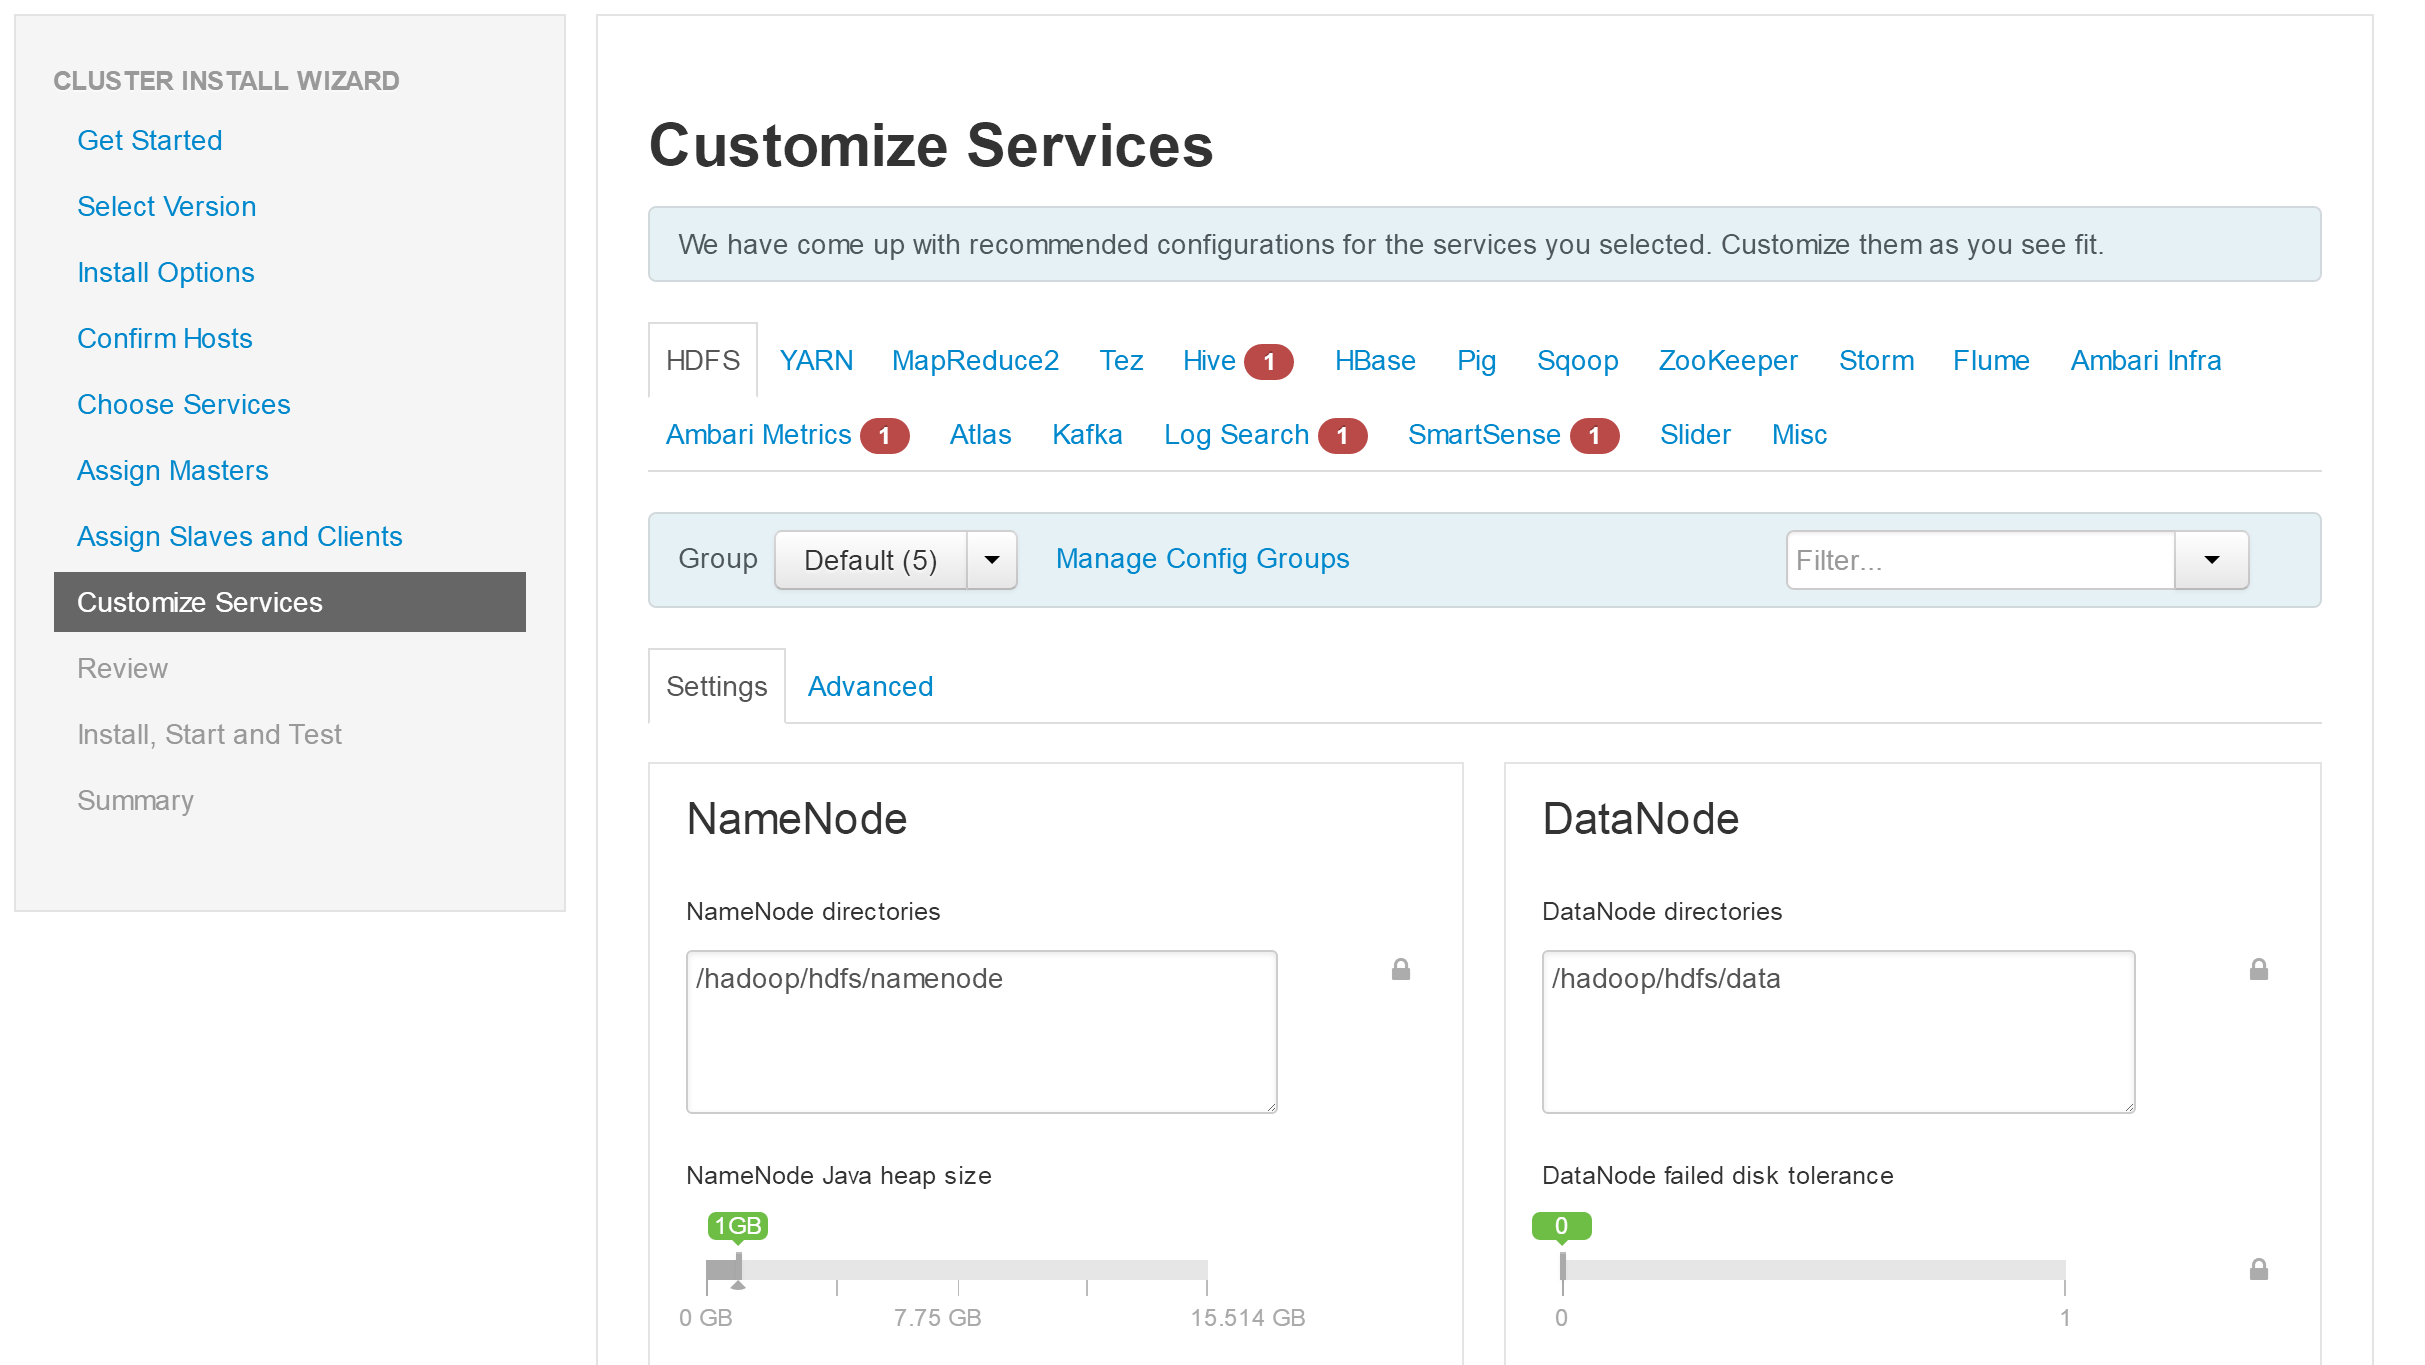
Task: Open the Sqoop tab
Action: (x=1577, y=360)
